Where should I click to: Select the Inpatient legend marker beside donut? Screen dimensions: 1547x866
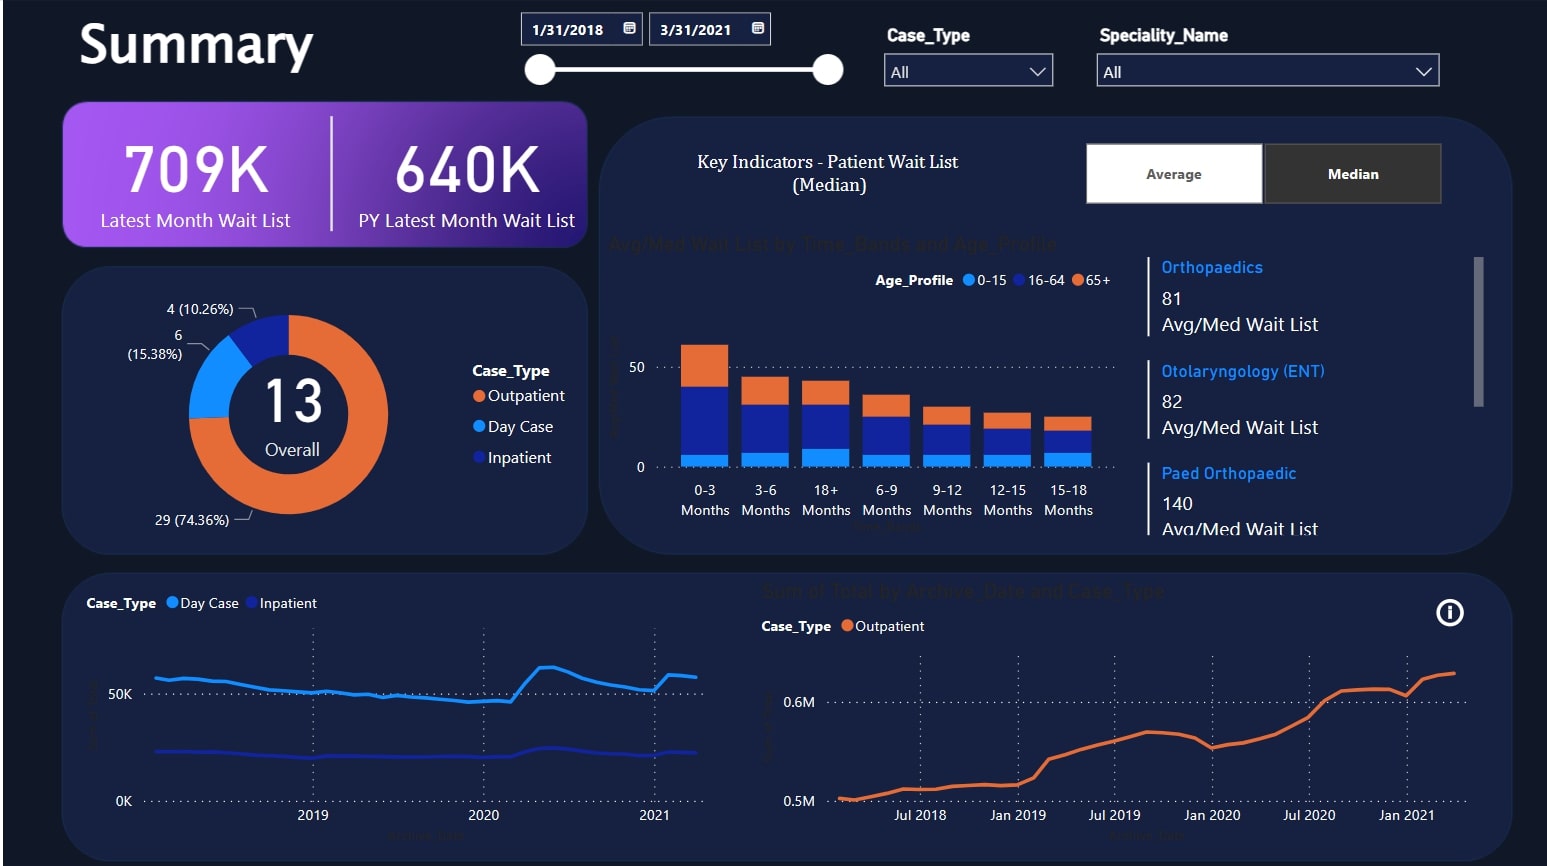pyautogui.click(x=479, y=458)
